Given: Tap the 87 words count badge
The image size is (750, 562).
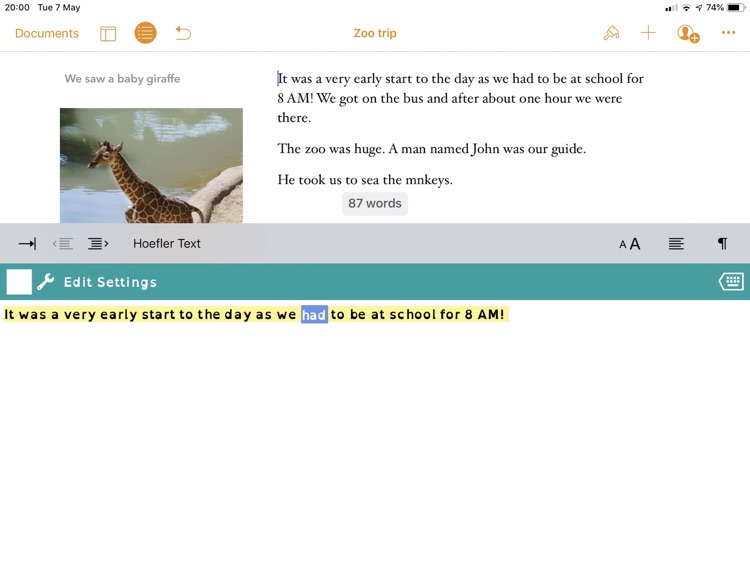Looking at the screenshot, I should (x=375, y=204).
